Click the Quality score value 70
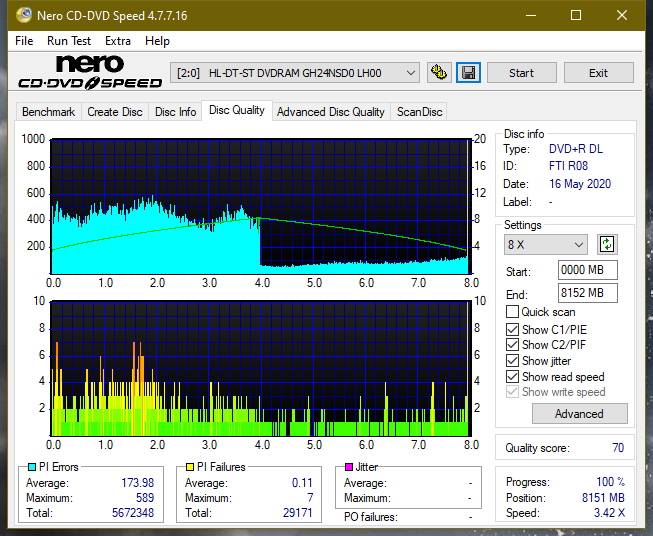 point(618,448)
